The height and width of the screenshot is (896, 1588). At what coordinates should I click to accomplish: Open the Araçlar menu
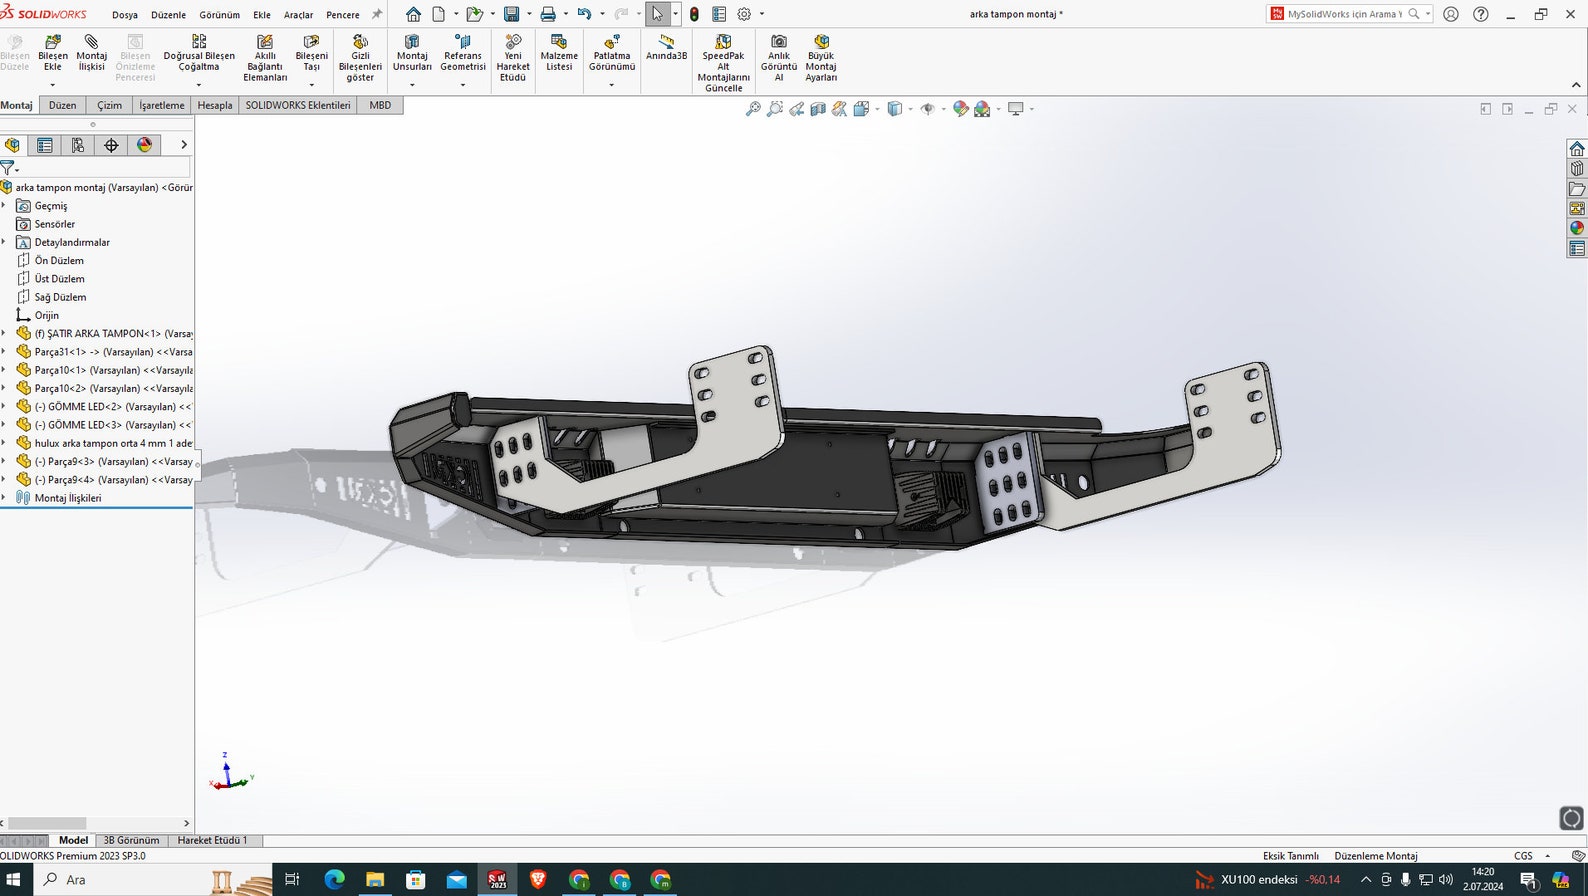click(x=298, y=15)
